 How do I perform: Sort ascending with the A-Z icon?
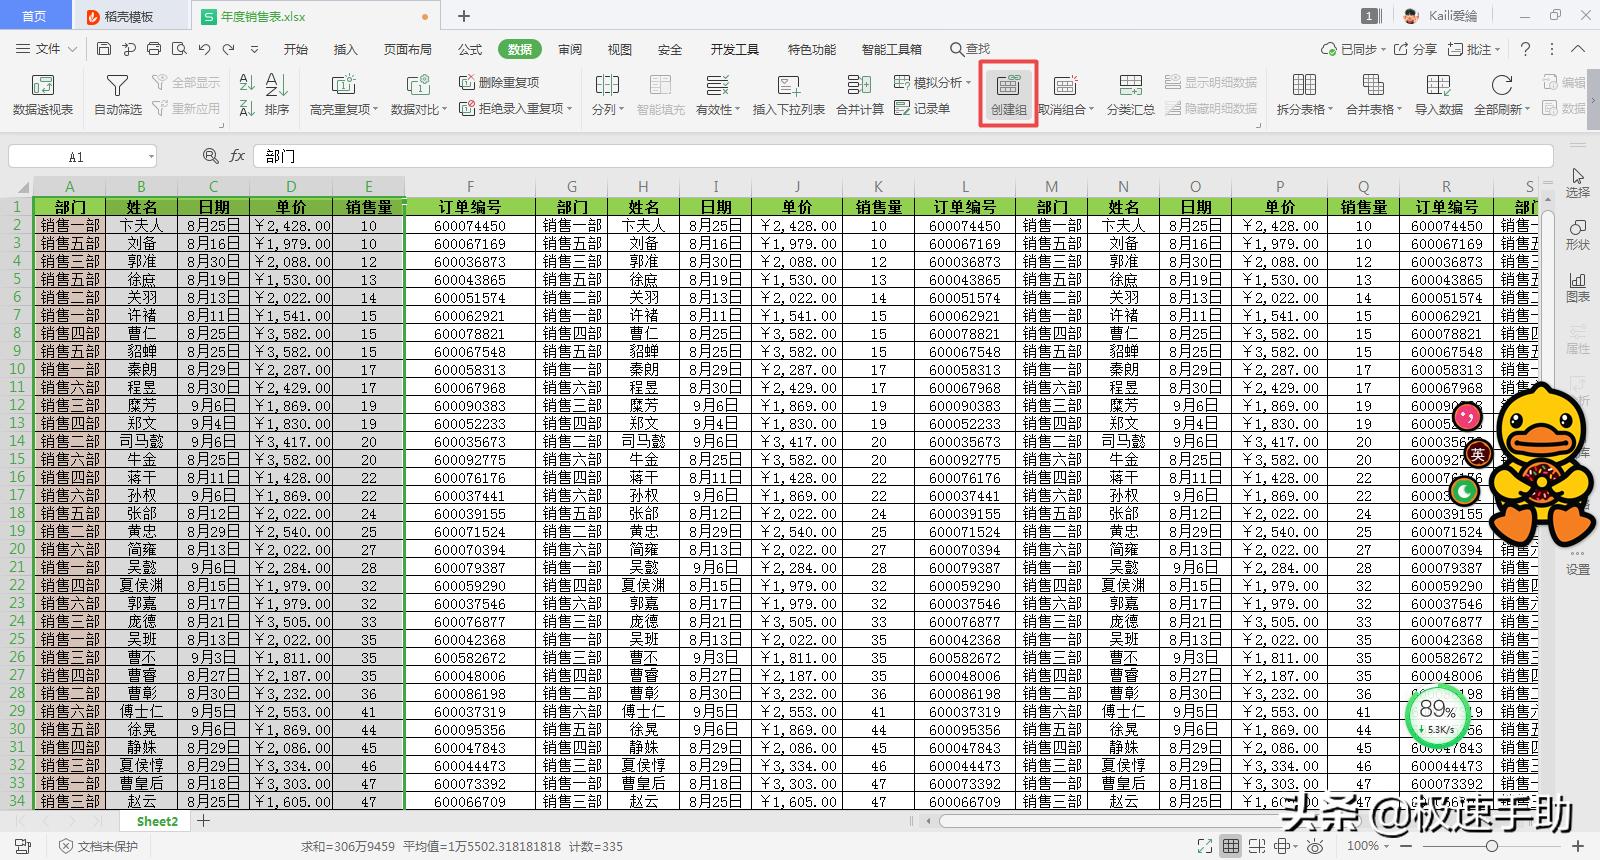pyautogui.click(x=247, y=83)
